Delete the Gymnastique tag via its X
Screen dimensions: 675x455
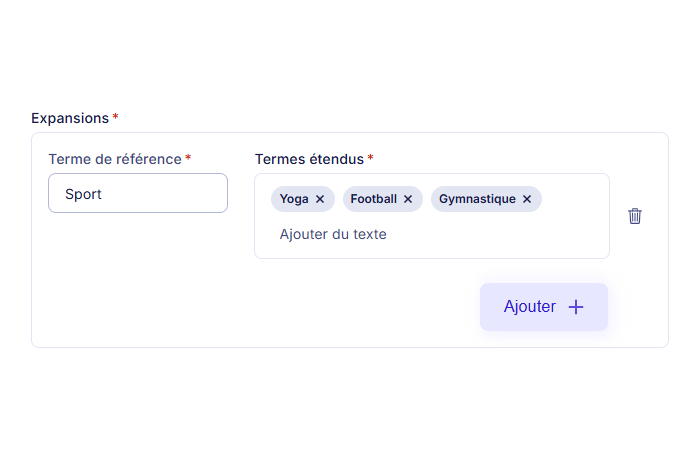pyautogui.click(x=527, y=199)
